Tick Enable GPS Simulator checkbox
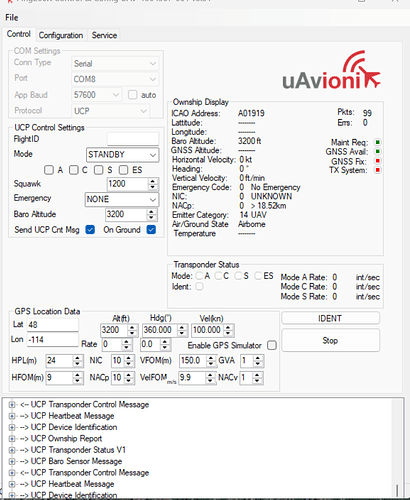 pyautogui.click(x=272, y=345)
